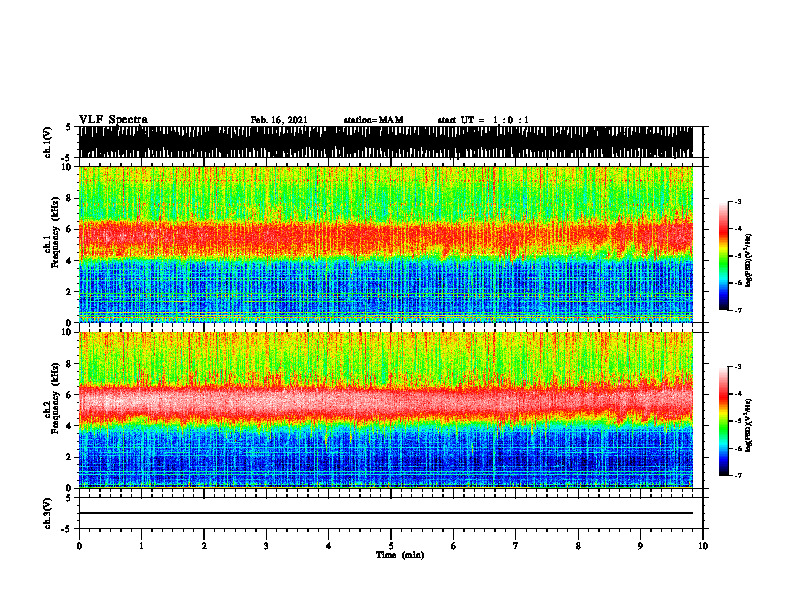The image size is (792, 612).
Task: Click the "6" kHz tick on ch.2 frequency axis
Action: tap(69, 394)
